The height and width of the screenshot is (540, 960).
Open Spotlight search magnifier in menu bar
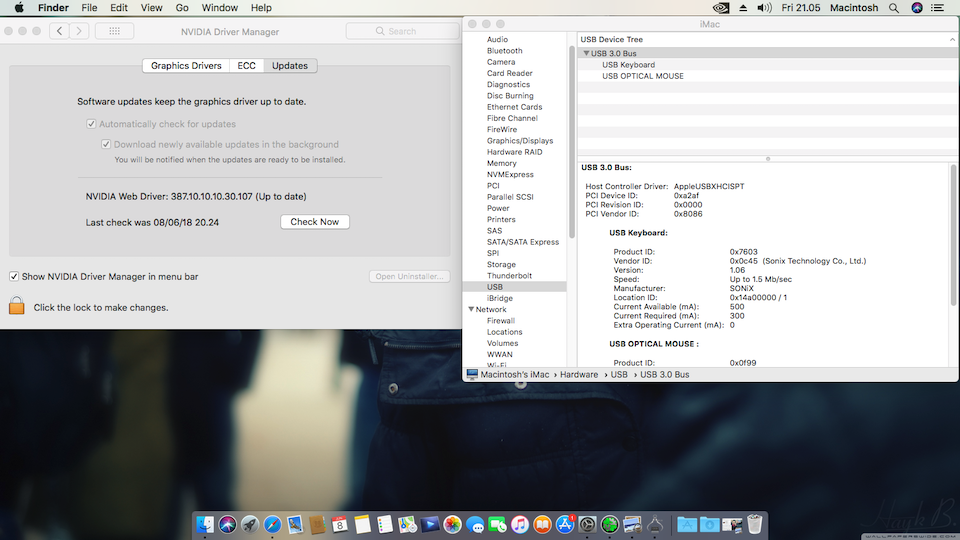pos(895,8)
